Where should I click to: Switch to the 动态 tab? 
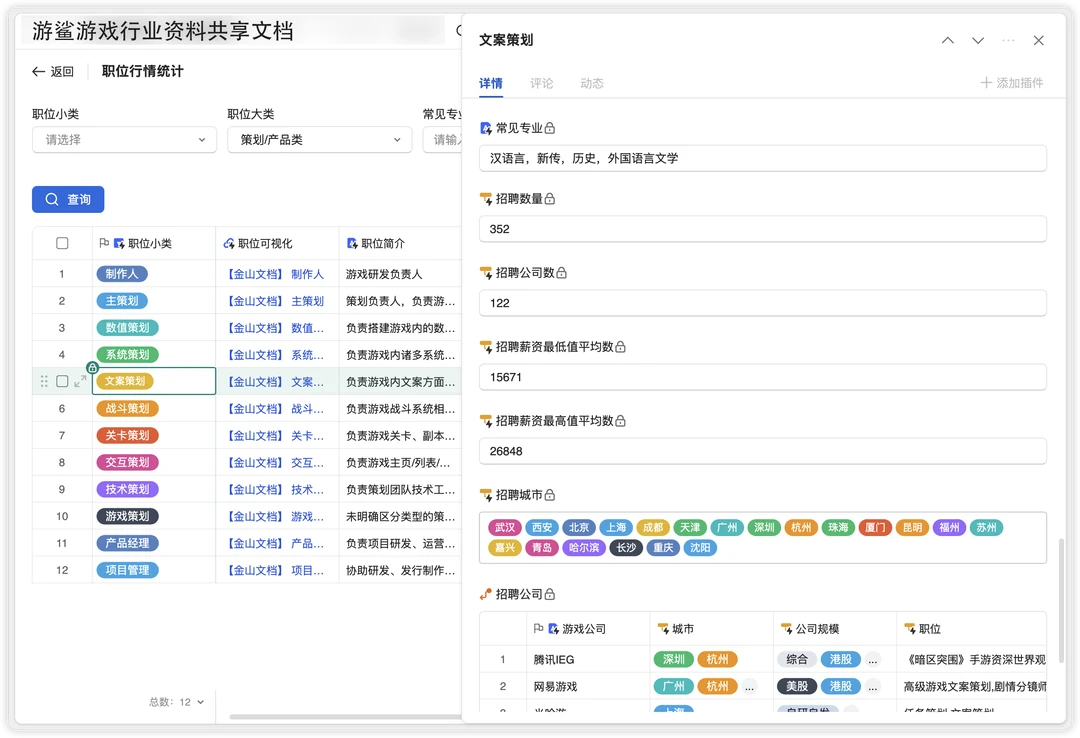592,83
